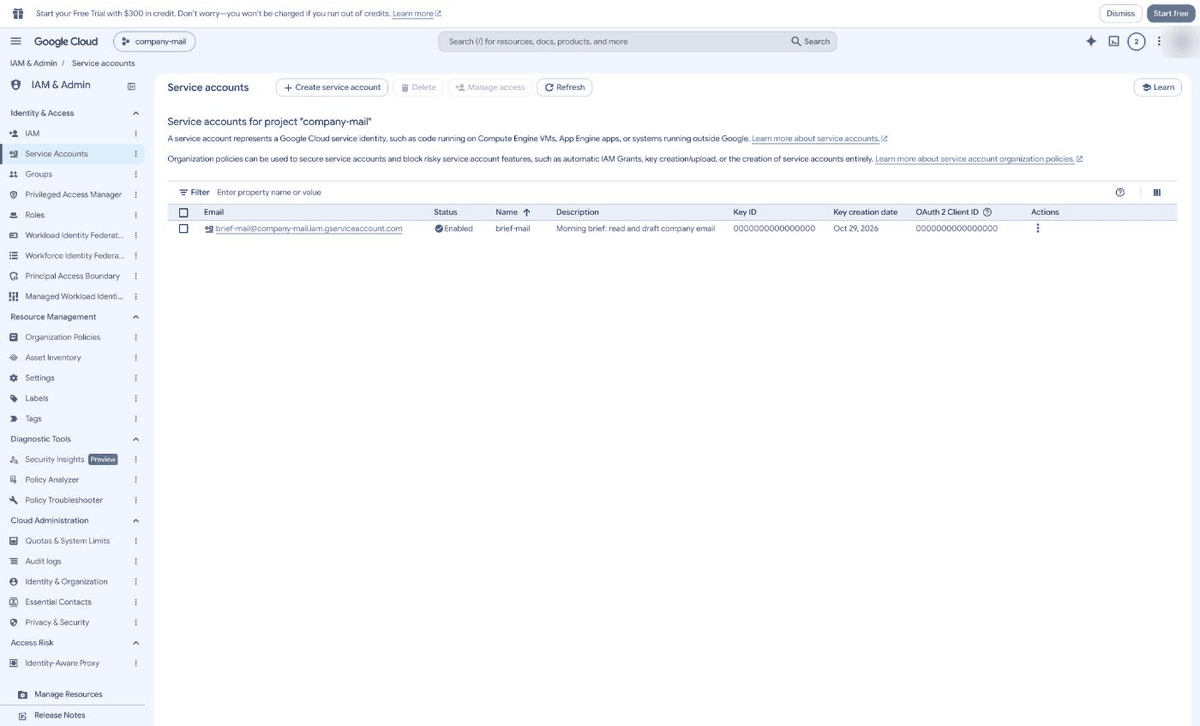Image resolution: width=1200 pixels, height=726 pixels.
Task: Open actions menu for brief-mail row
Action: coord(1037,228)
